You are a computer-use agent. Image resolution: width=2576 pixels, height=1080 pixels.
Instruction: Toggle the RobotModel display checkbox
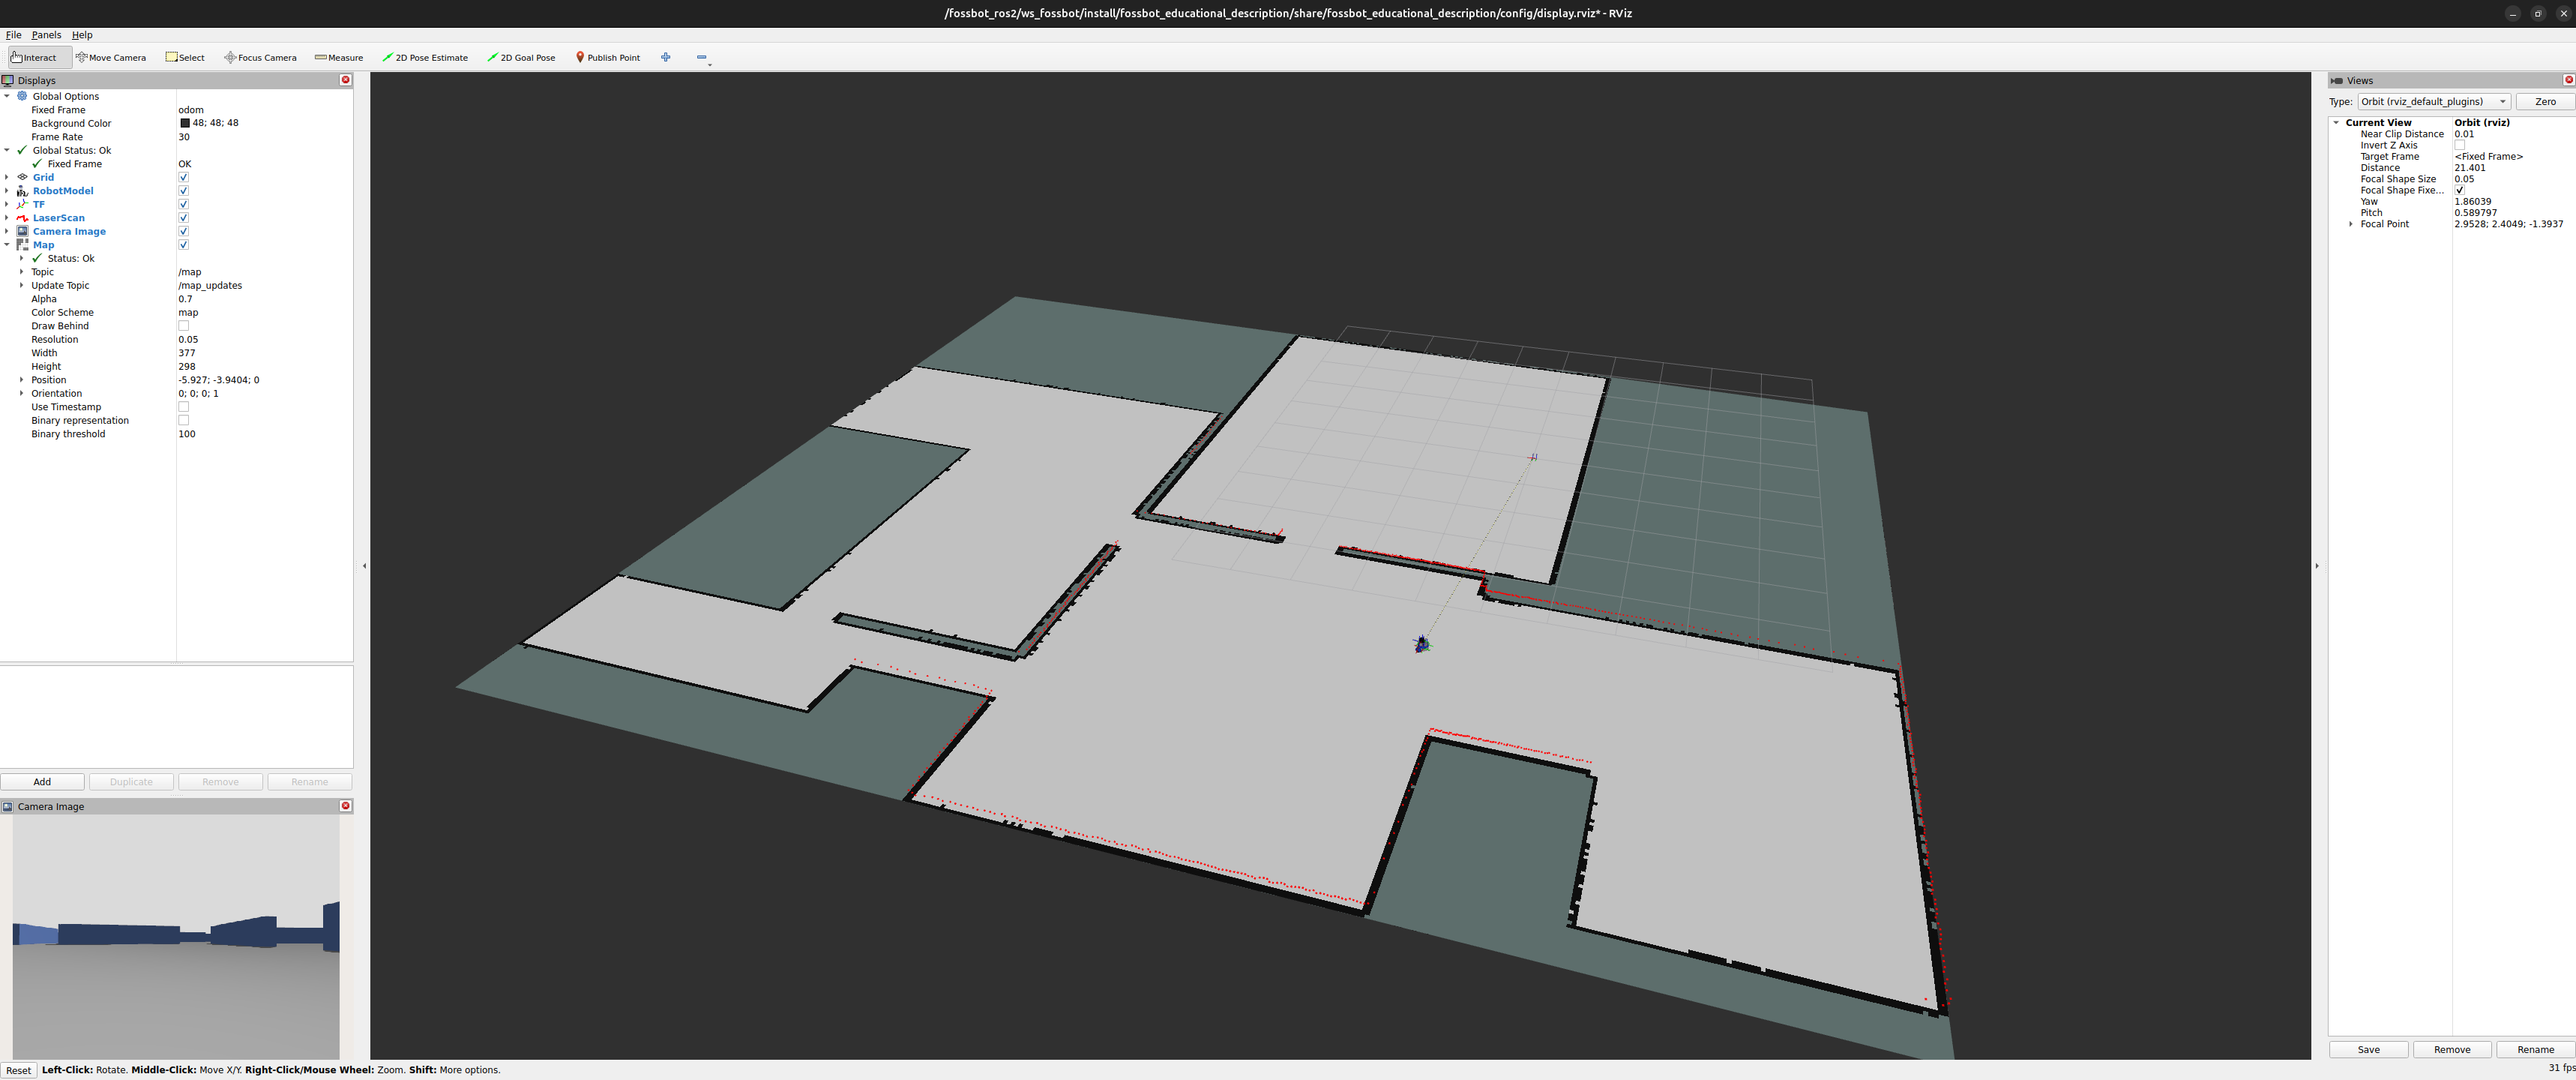click(x=183, y=191)
